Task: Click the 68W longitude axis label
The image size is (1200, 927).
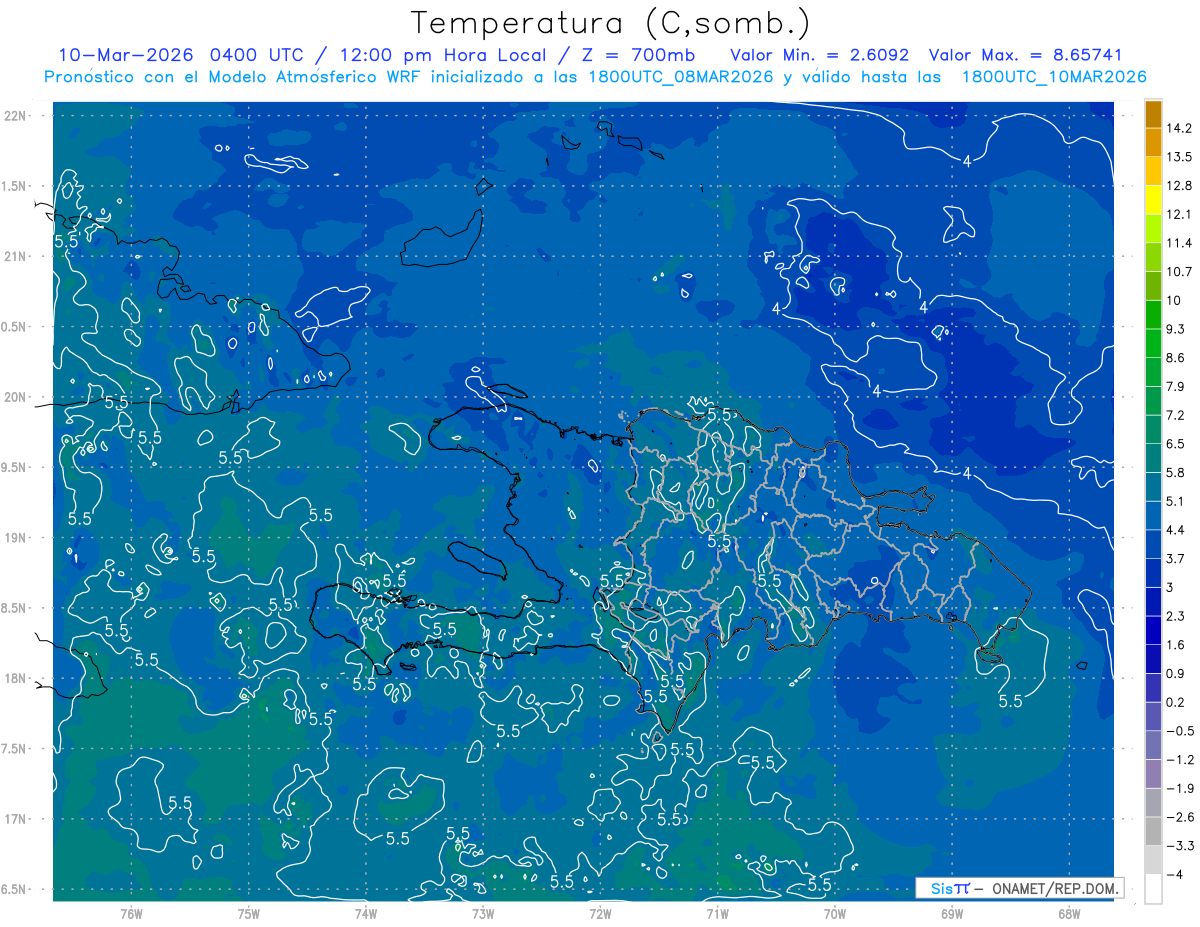Action: (1069, 913)
